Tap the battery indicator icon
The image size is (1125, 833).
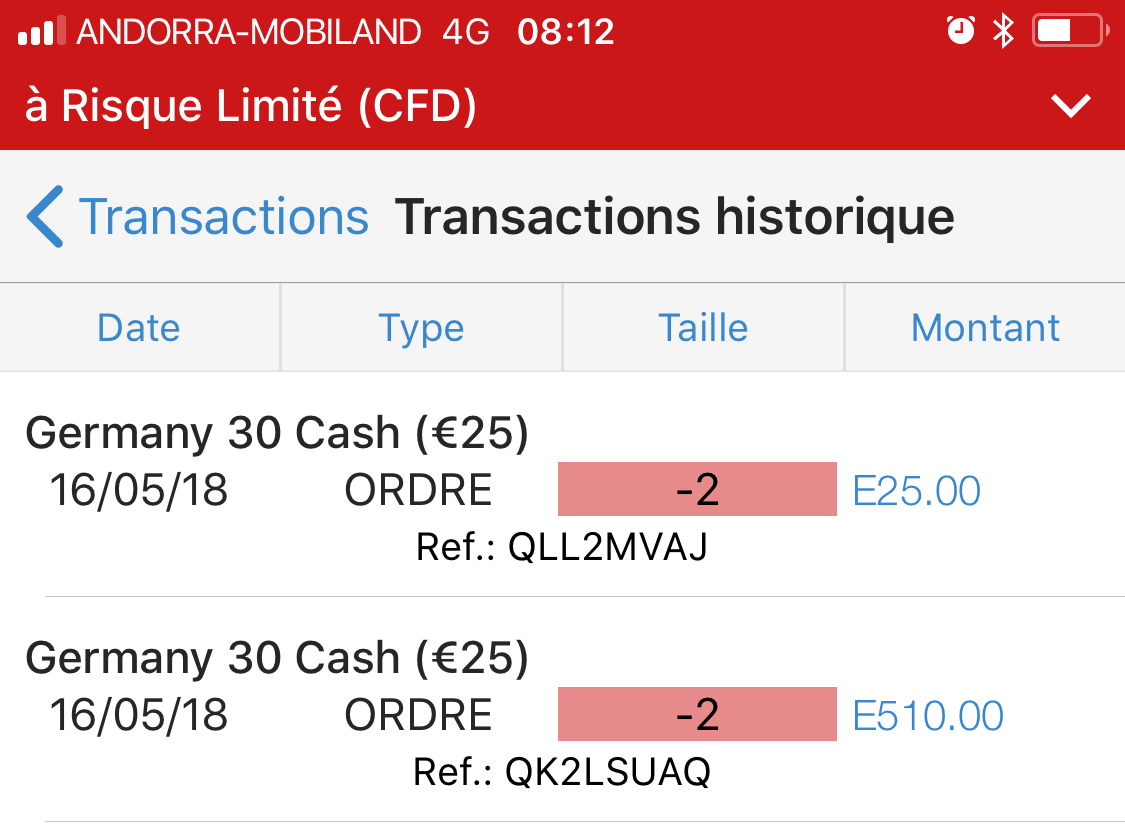pyautogui.click(x=1068, y=31)
